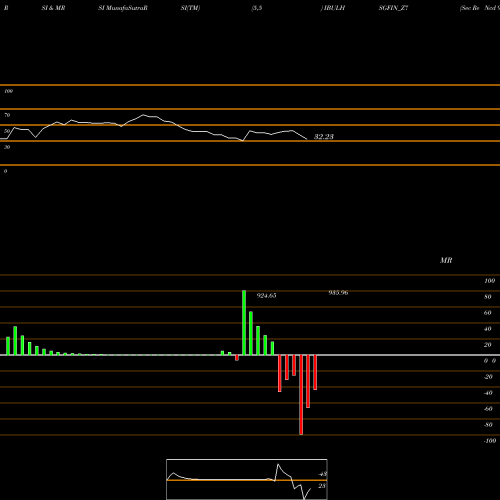The height and width of the screenshot is (500, 500).
Task: Click the MR axis label -20
Action: tap(488, 377)
